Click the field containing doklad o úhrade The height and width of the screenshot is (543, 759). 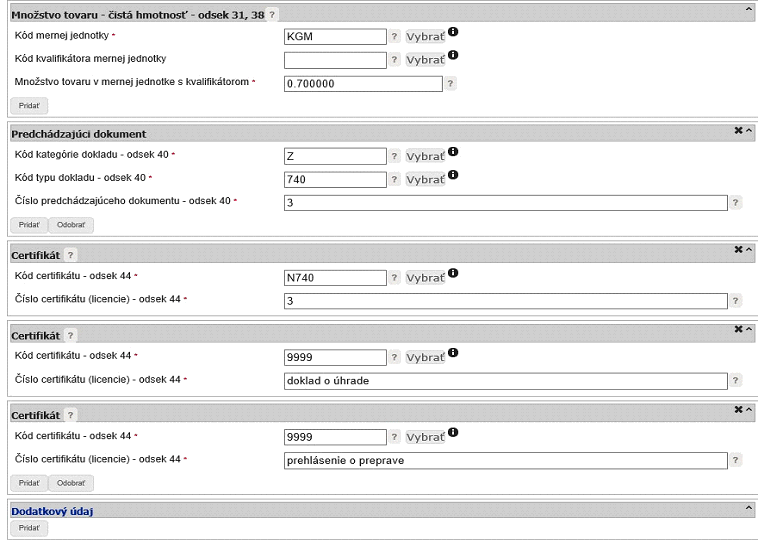(505, 380)
